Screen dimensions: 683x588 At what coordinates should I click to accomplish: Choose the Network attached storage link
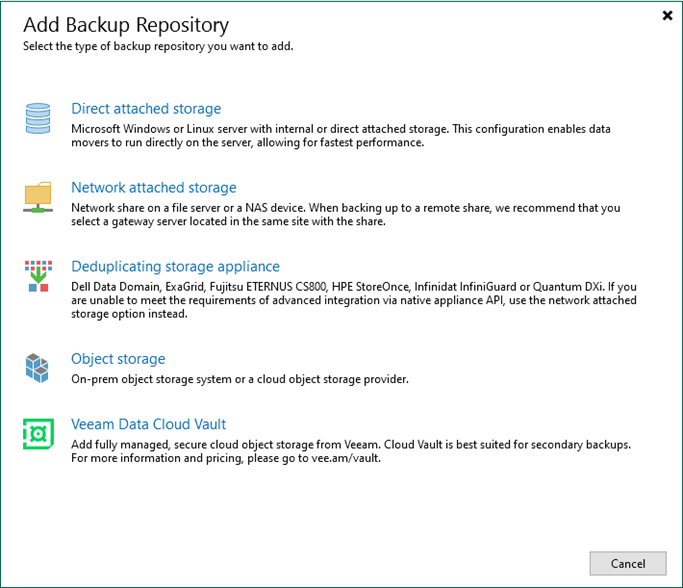(x=154, y=187)
